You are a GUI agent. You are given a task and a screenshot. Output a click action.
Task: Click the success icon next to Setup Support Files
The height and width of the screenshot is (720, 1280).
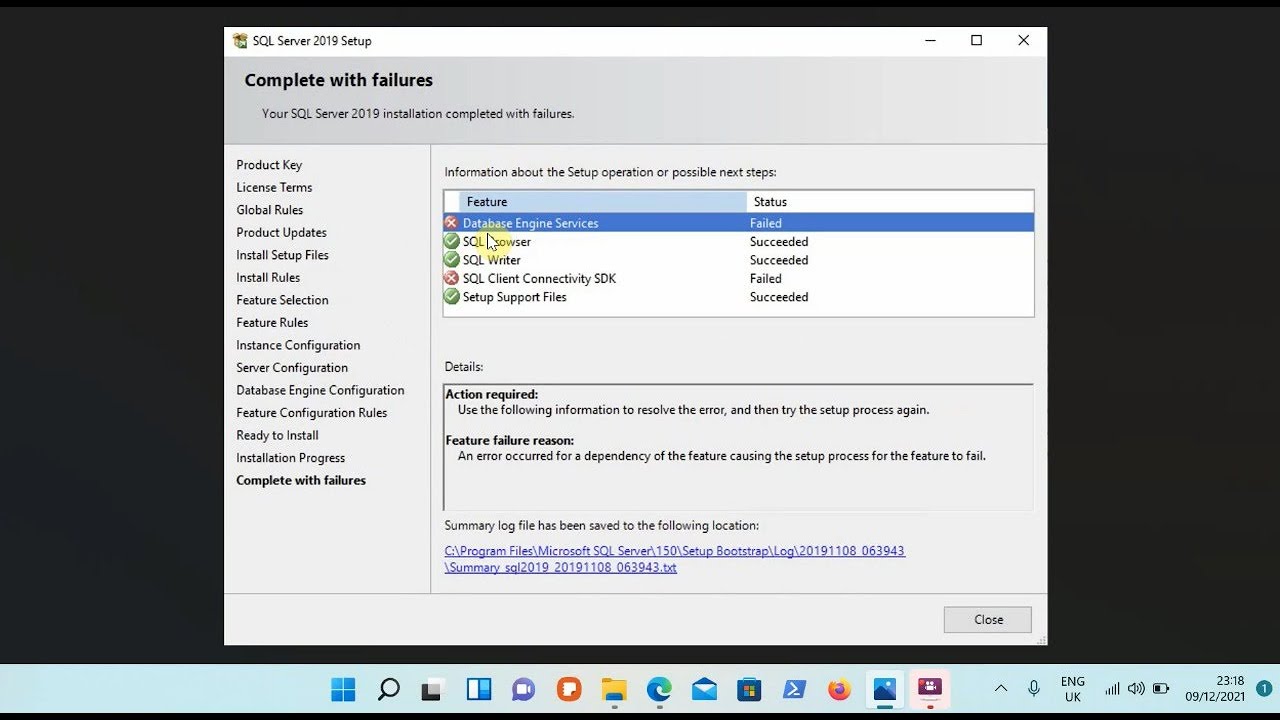tap(452, 297)
